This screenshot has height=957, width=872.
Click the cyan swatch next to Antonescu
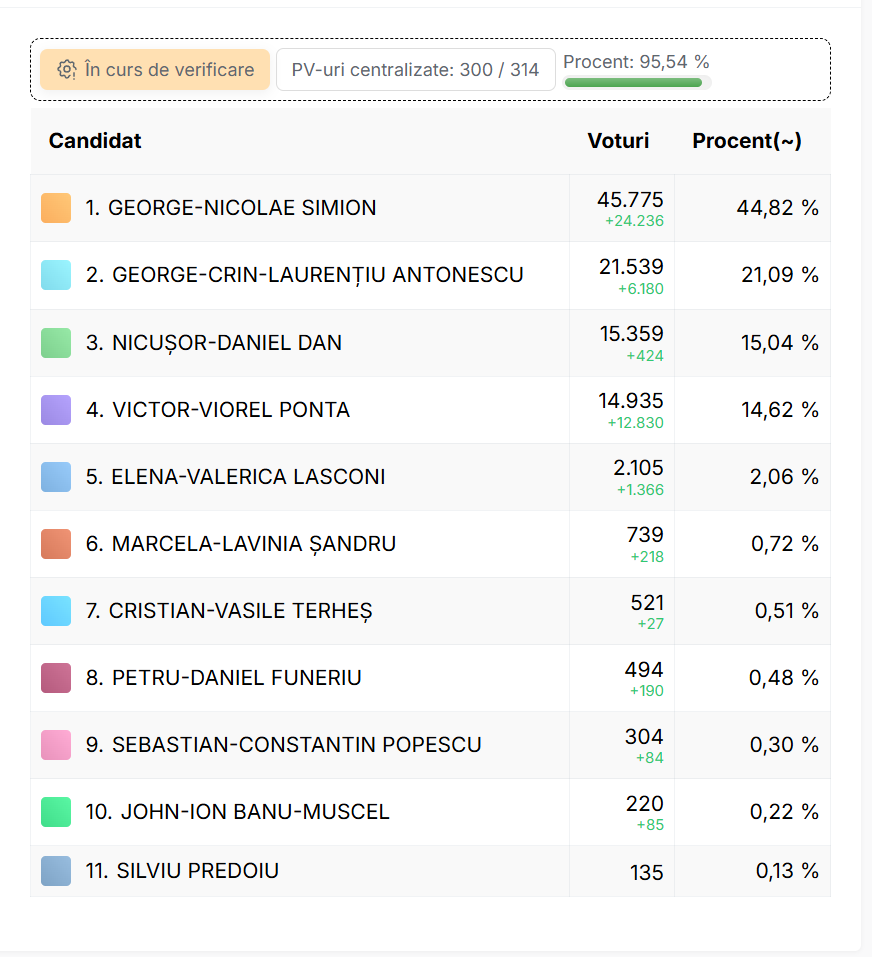click(56, 275)
